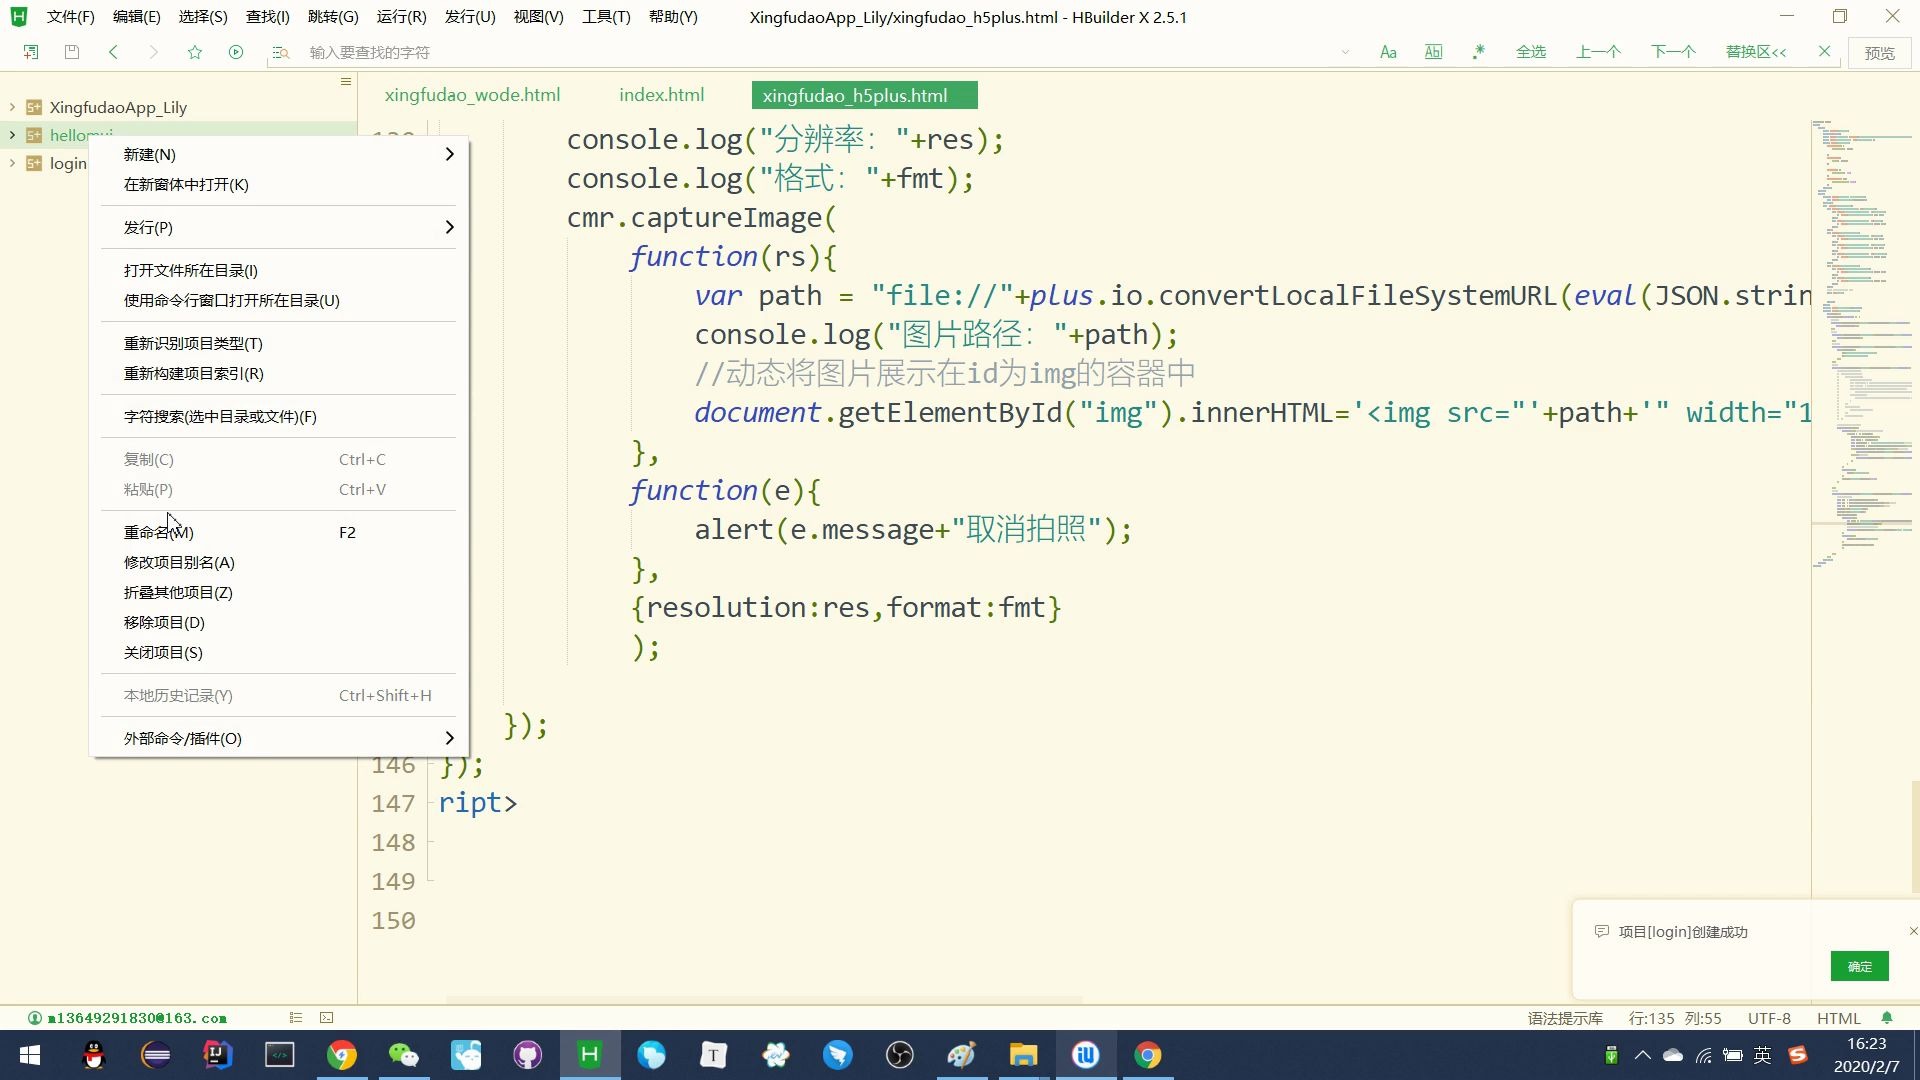This screenshot has height=1080, width=1920.
Task: Click the file search icon beside search box
Action: tap(281, 52)
